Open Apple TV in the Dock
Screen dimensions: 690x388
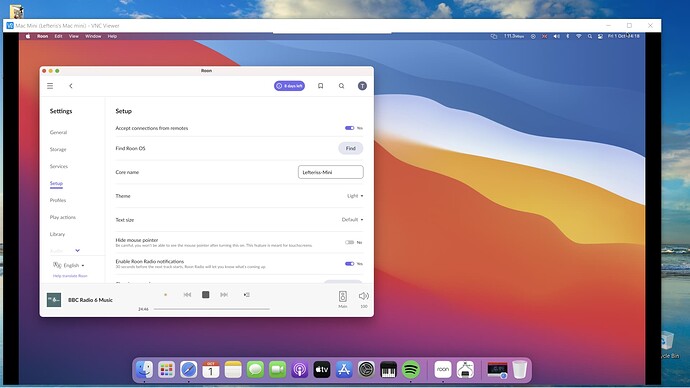(x=322, y=370)
